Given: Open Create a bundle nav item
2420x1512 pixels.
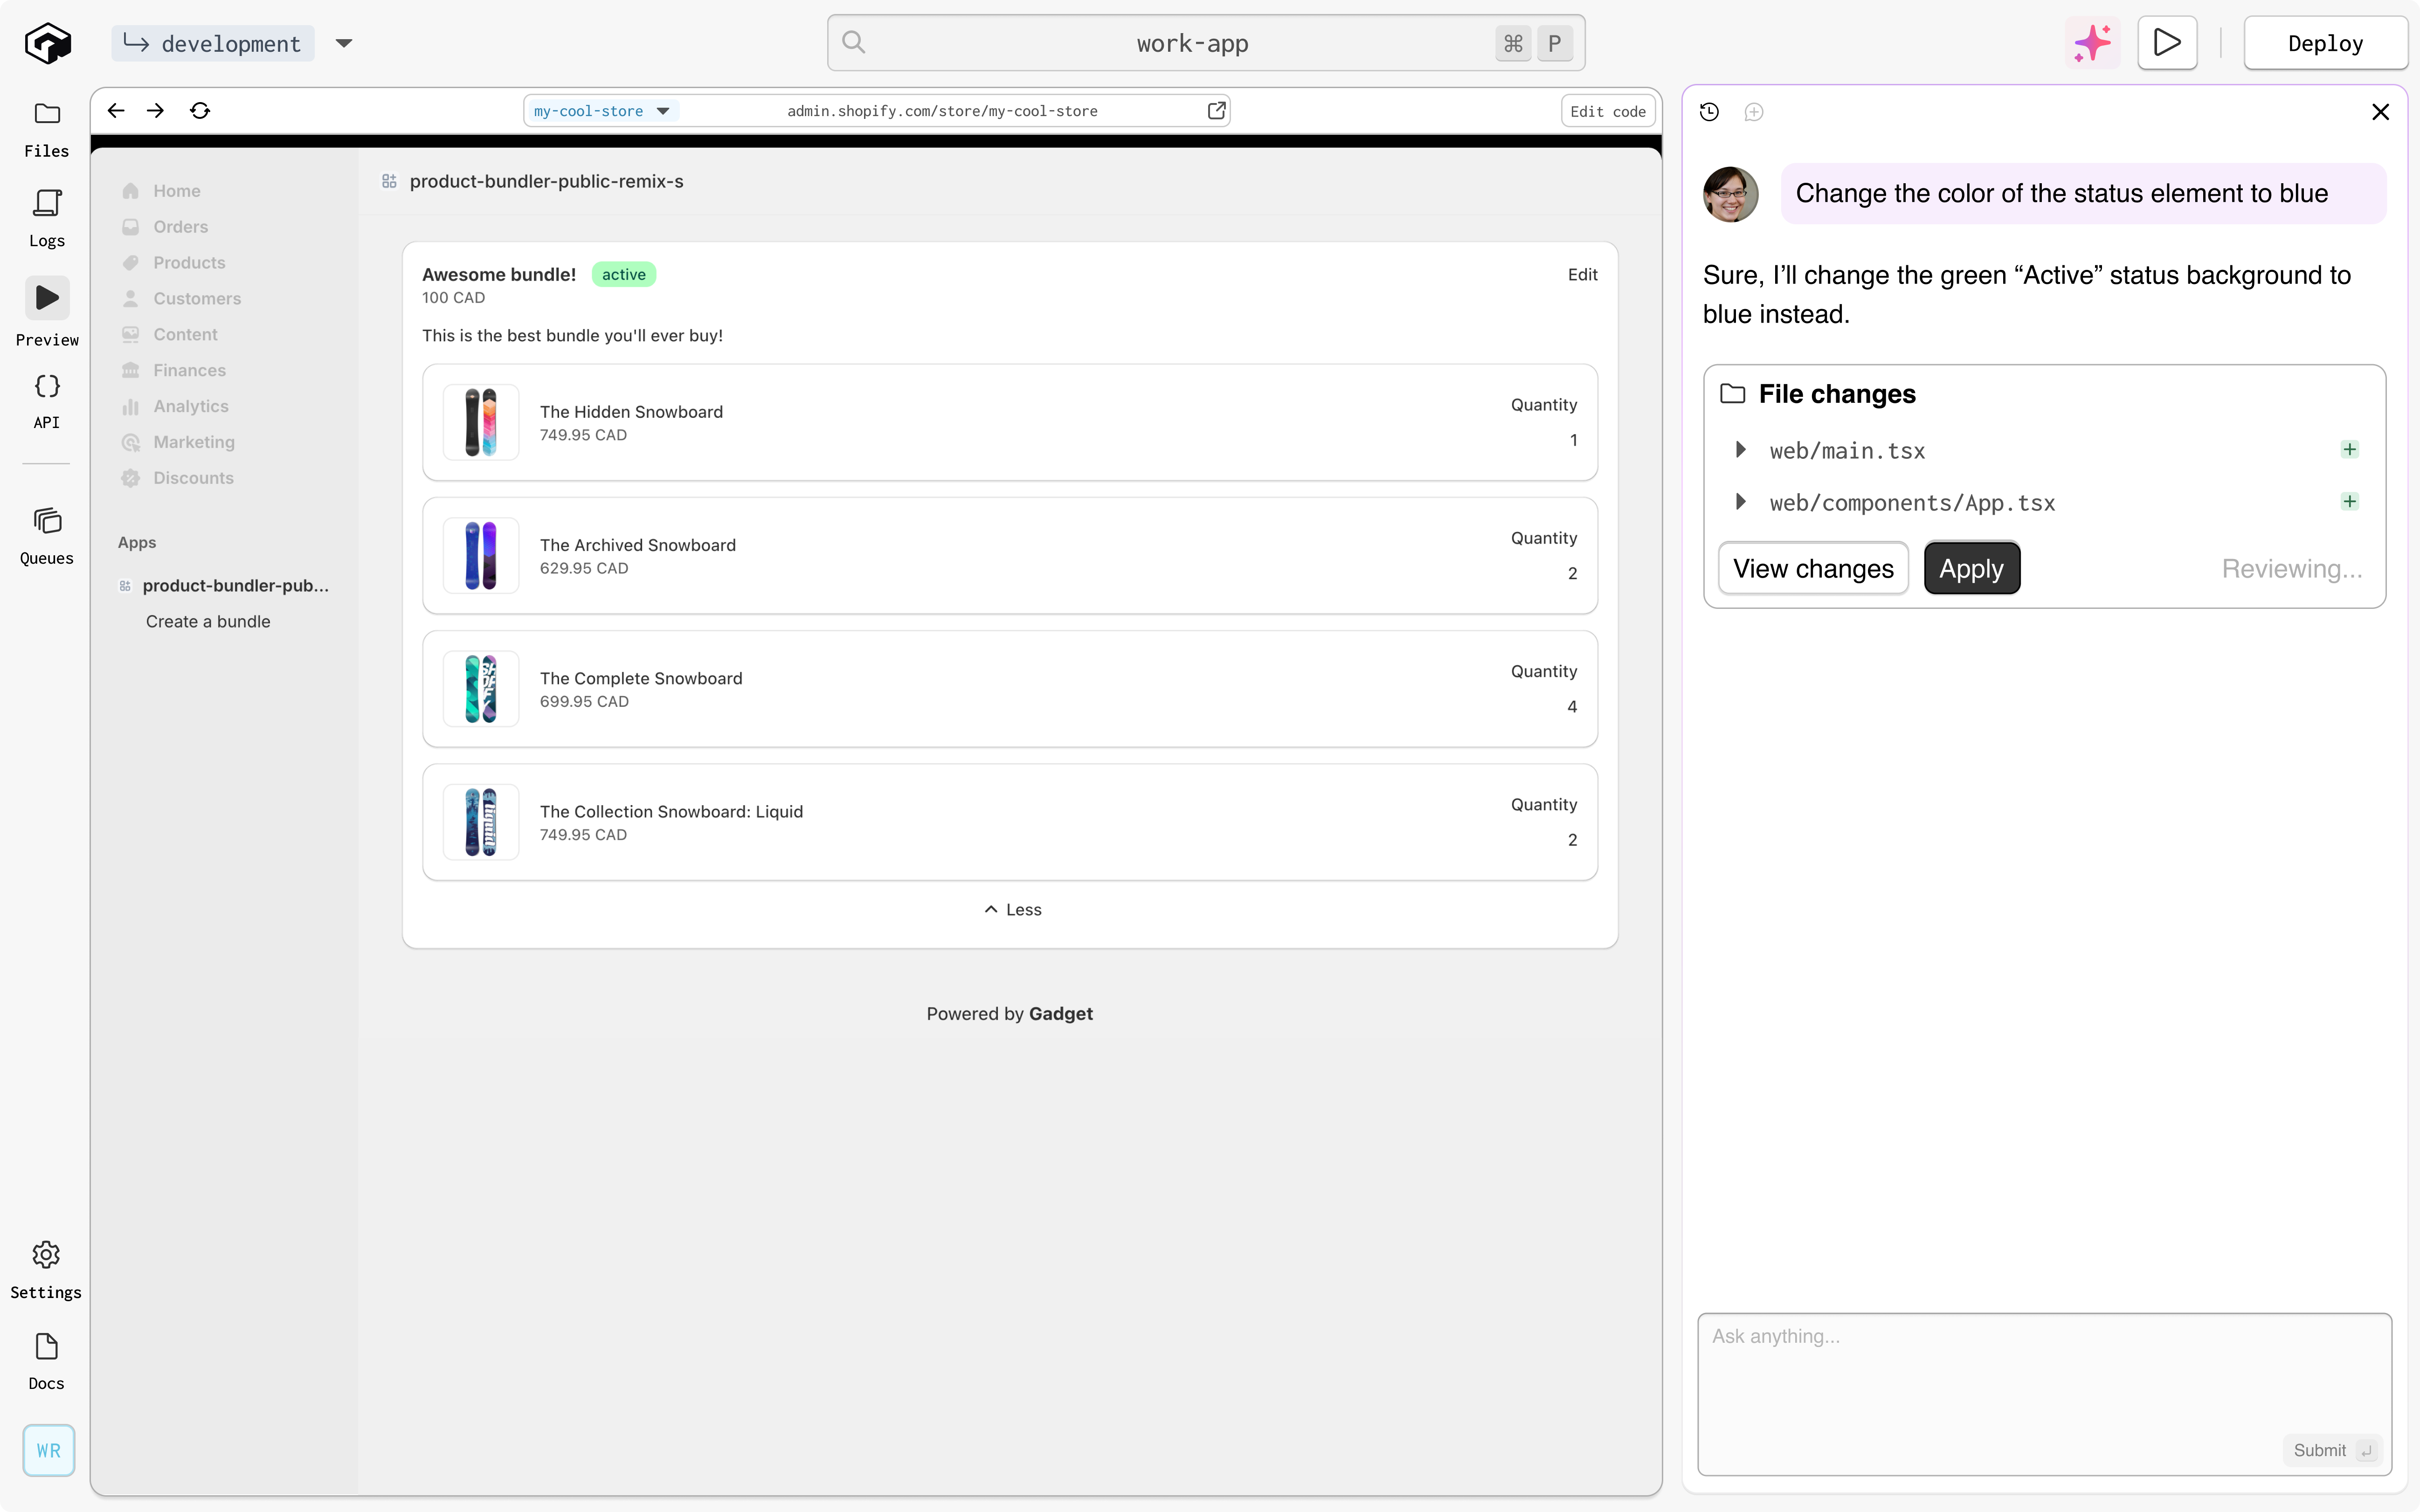Looking at the screenshot, I should pyautogui.click(x=208, y=621).
